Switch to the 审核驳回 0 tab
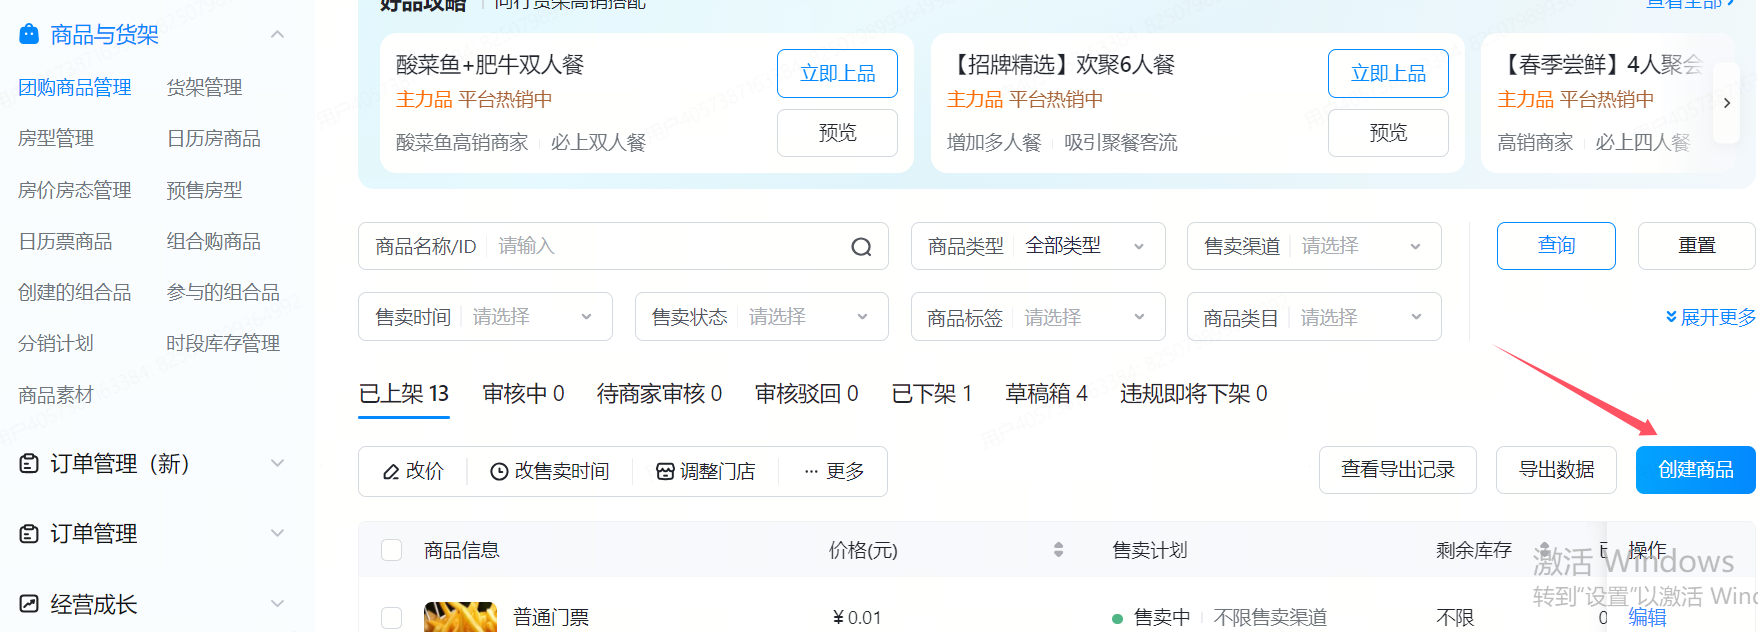1758x632 pixels. pos(806,394)
